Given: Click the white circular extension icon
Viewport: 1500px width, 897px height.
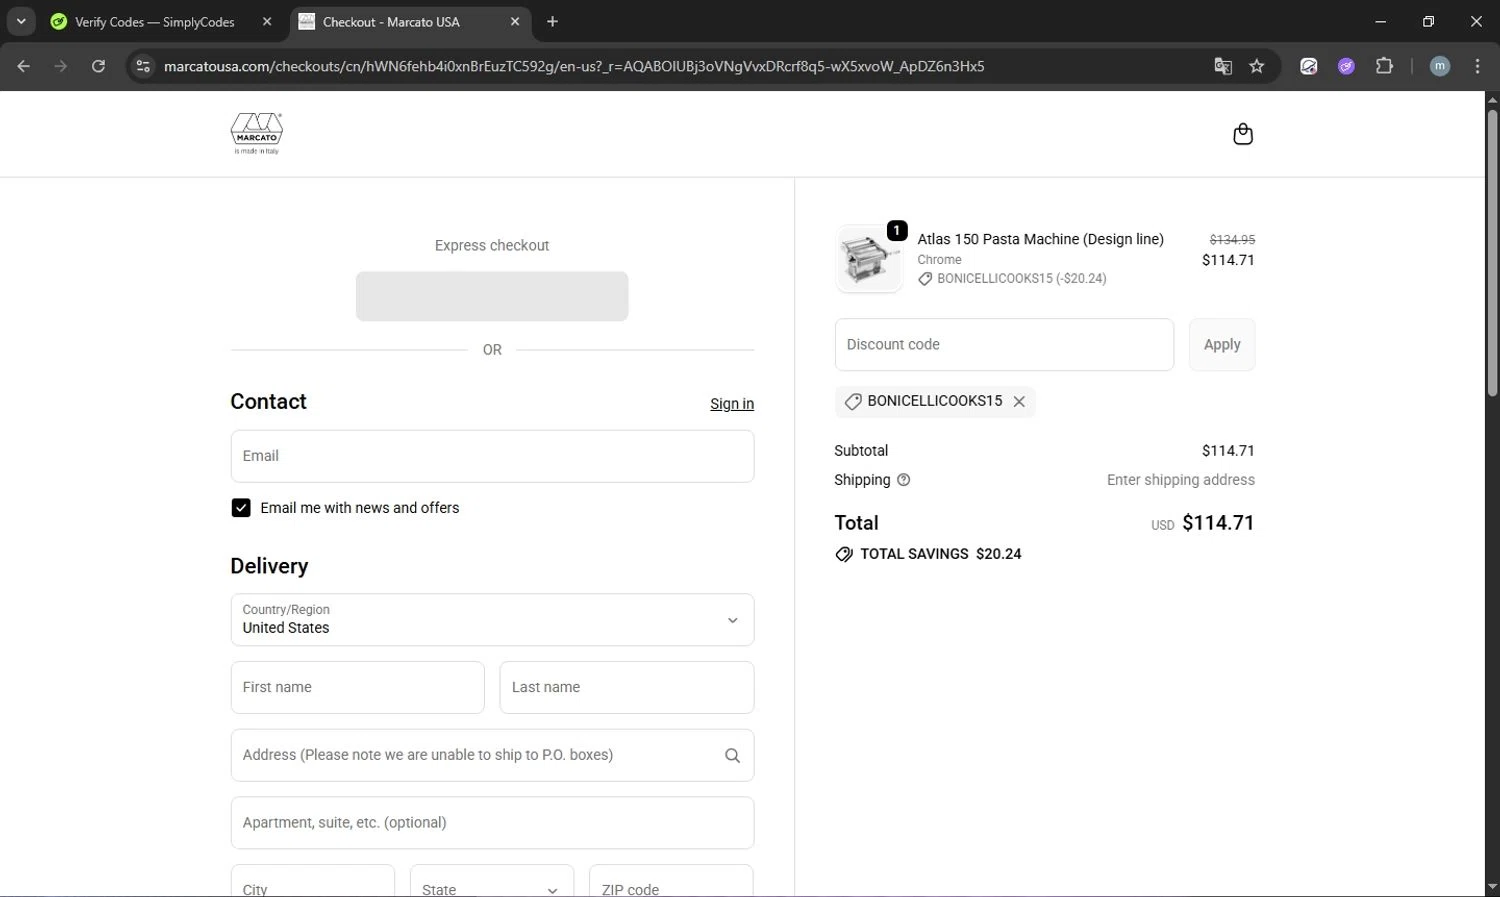Looking at the screenshot, I should pyautogui.click(x=1308, y=66).
